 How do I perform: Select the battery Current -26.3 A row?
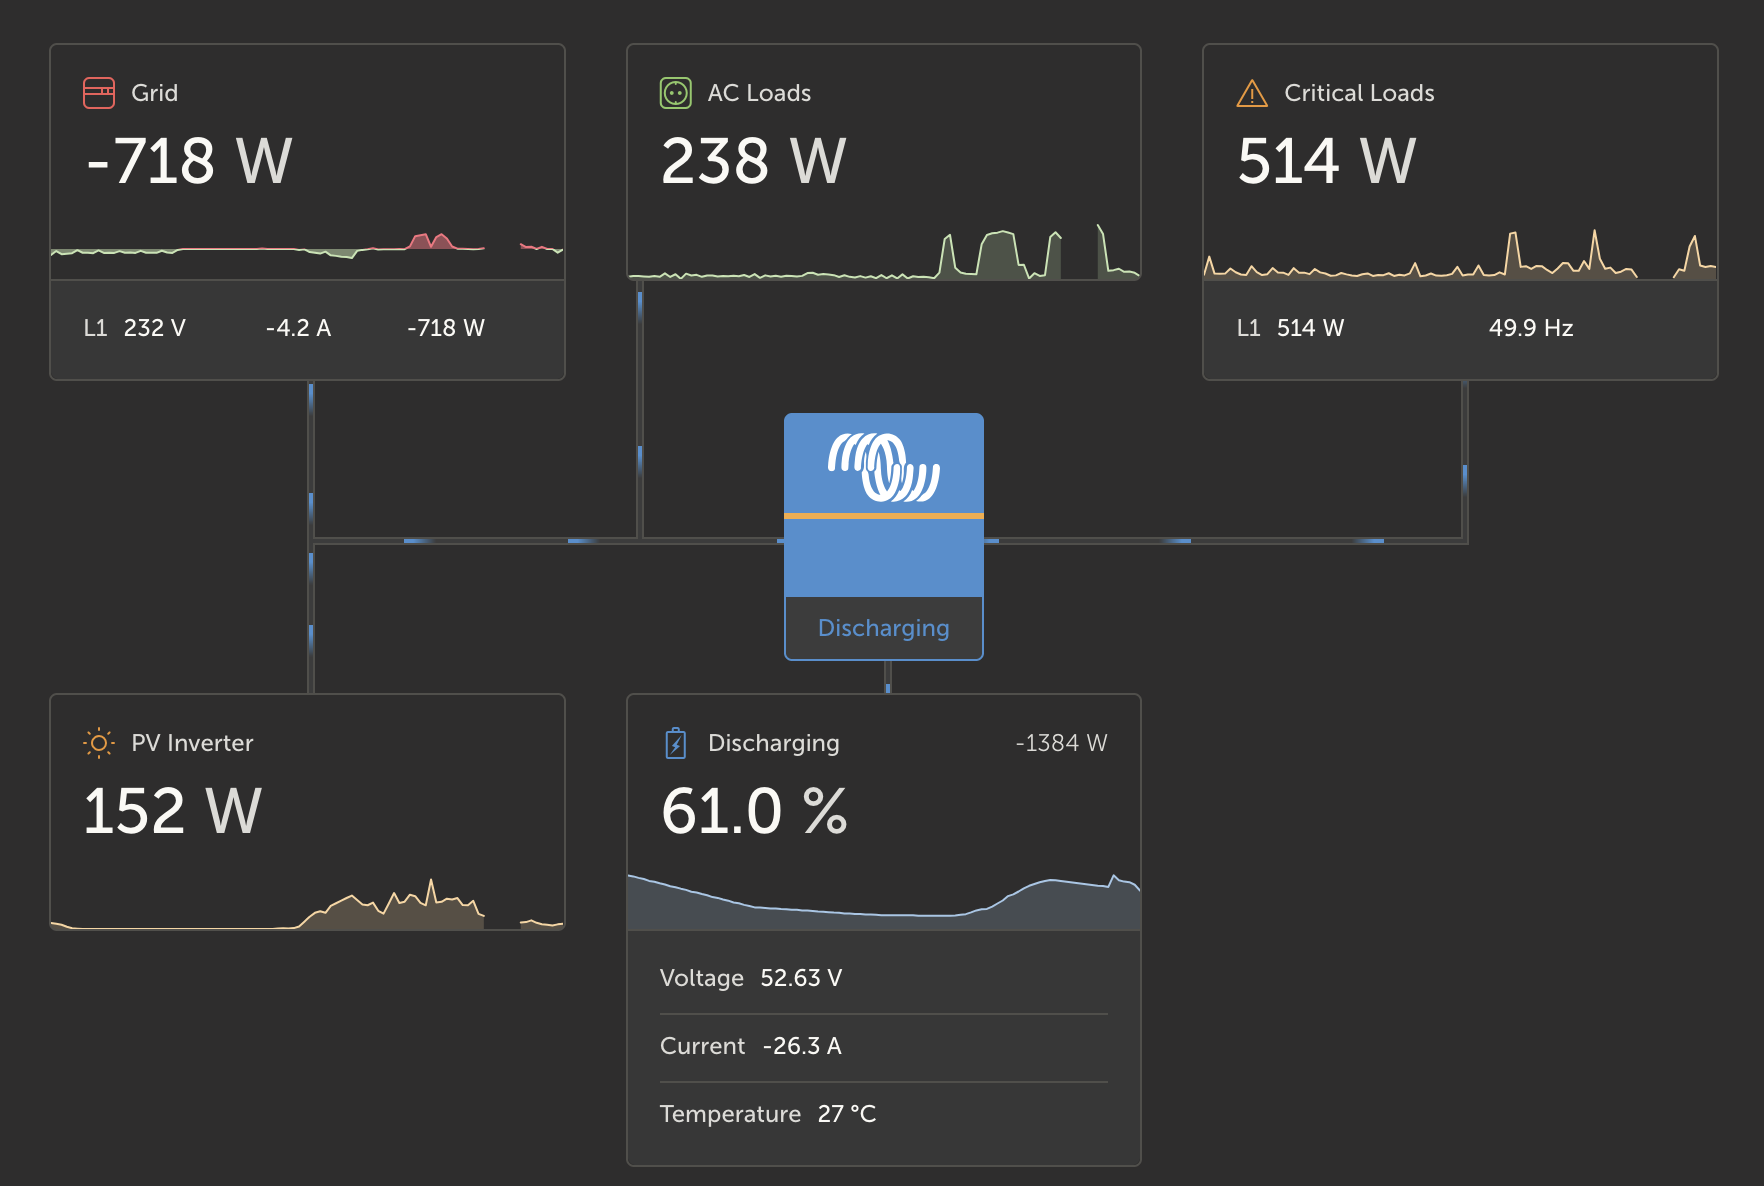[884, 1046]
